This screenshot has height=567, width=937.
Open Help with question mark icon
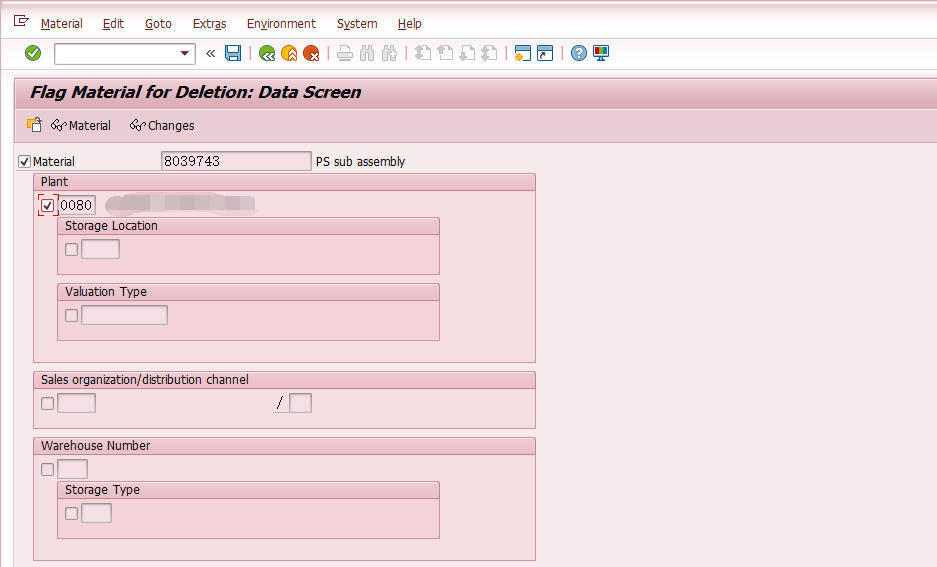[578, 53]
